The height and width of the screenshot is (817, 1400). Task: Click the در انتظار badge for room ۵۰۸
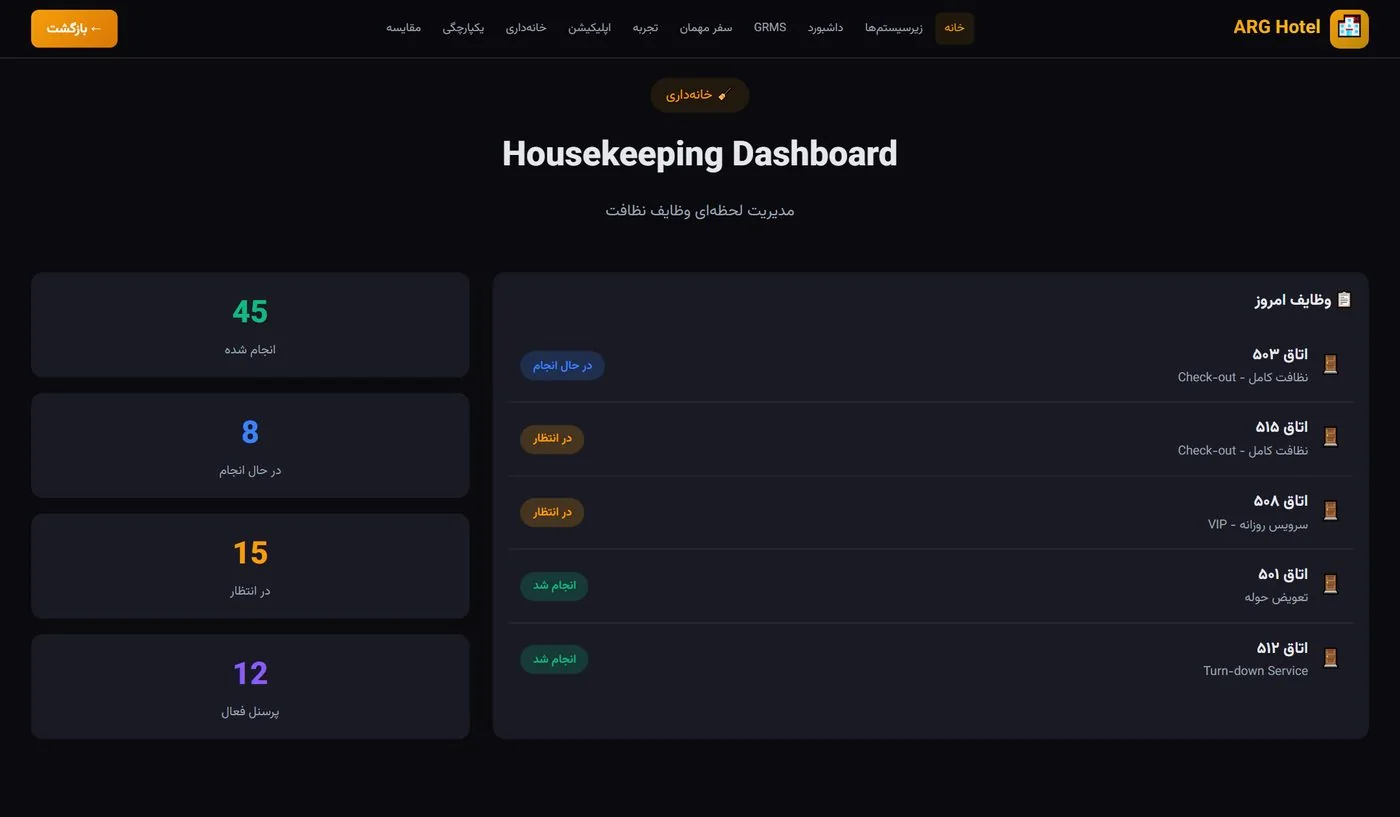552,512
